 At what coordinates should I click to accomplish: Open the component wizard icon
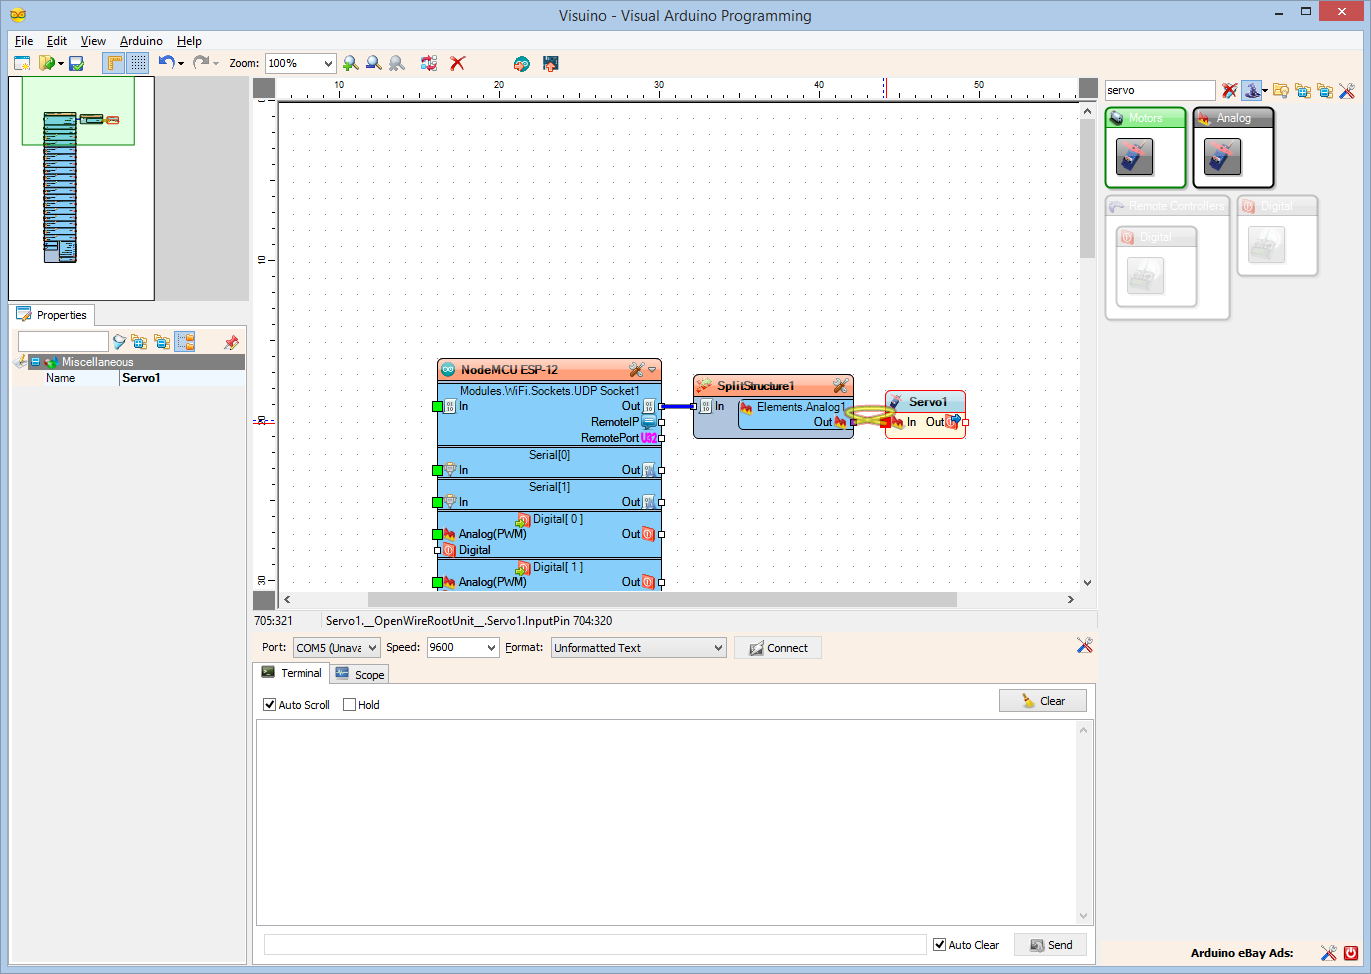pos(1253,90)
